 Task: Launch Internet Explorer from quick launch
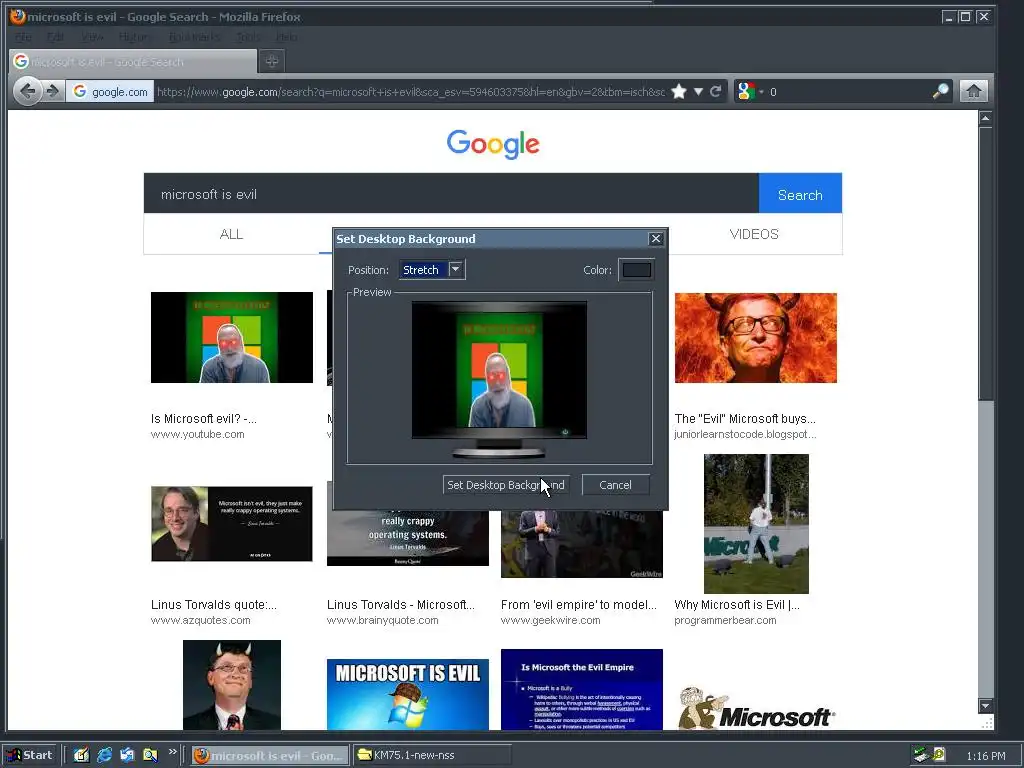[104, 756]
